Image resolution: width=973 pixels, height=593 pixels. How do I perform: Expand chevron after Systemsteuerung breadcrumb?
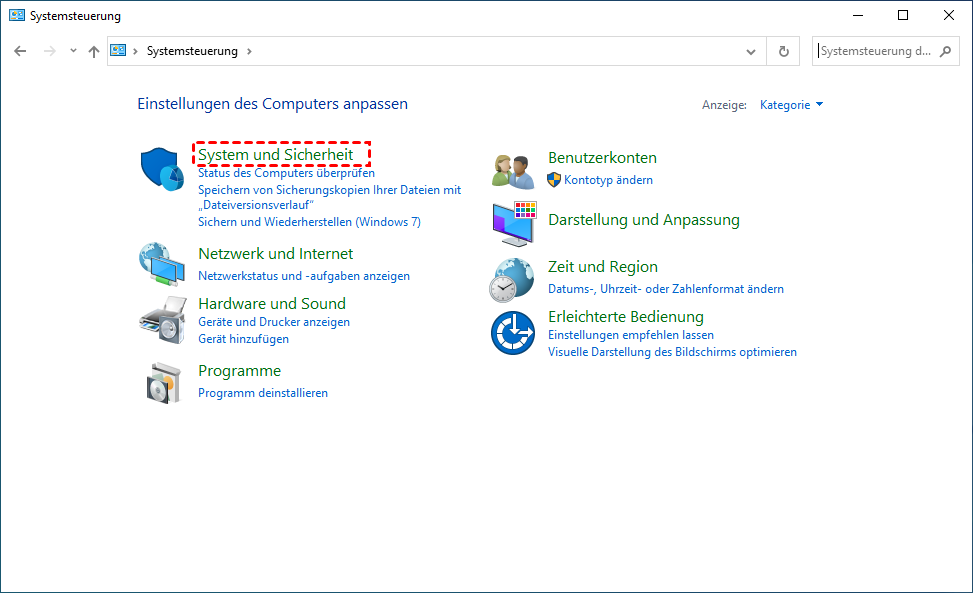pyautogui.click(x=249, y=51)
